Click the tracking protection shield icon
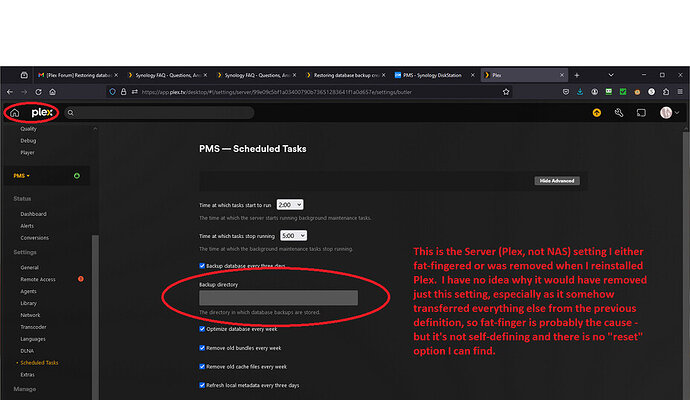690x400 pixels. (x=113, y=92)
